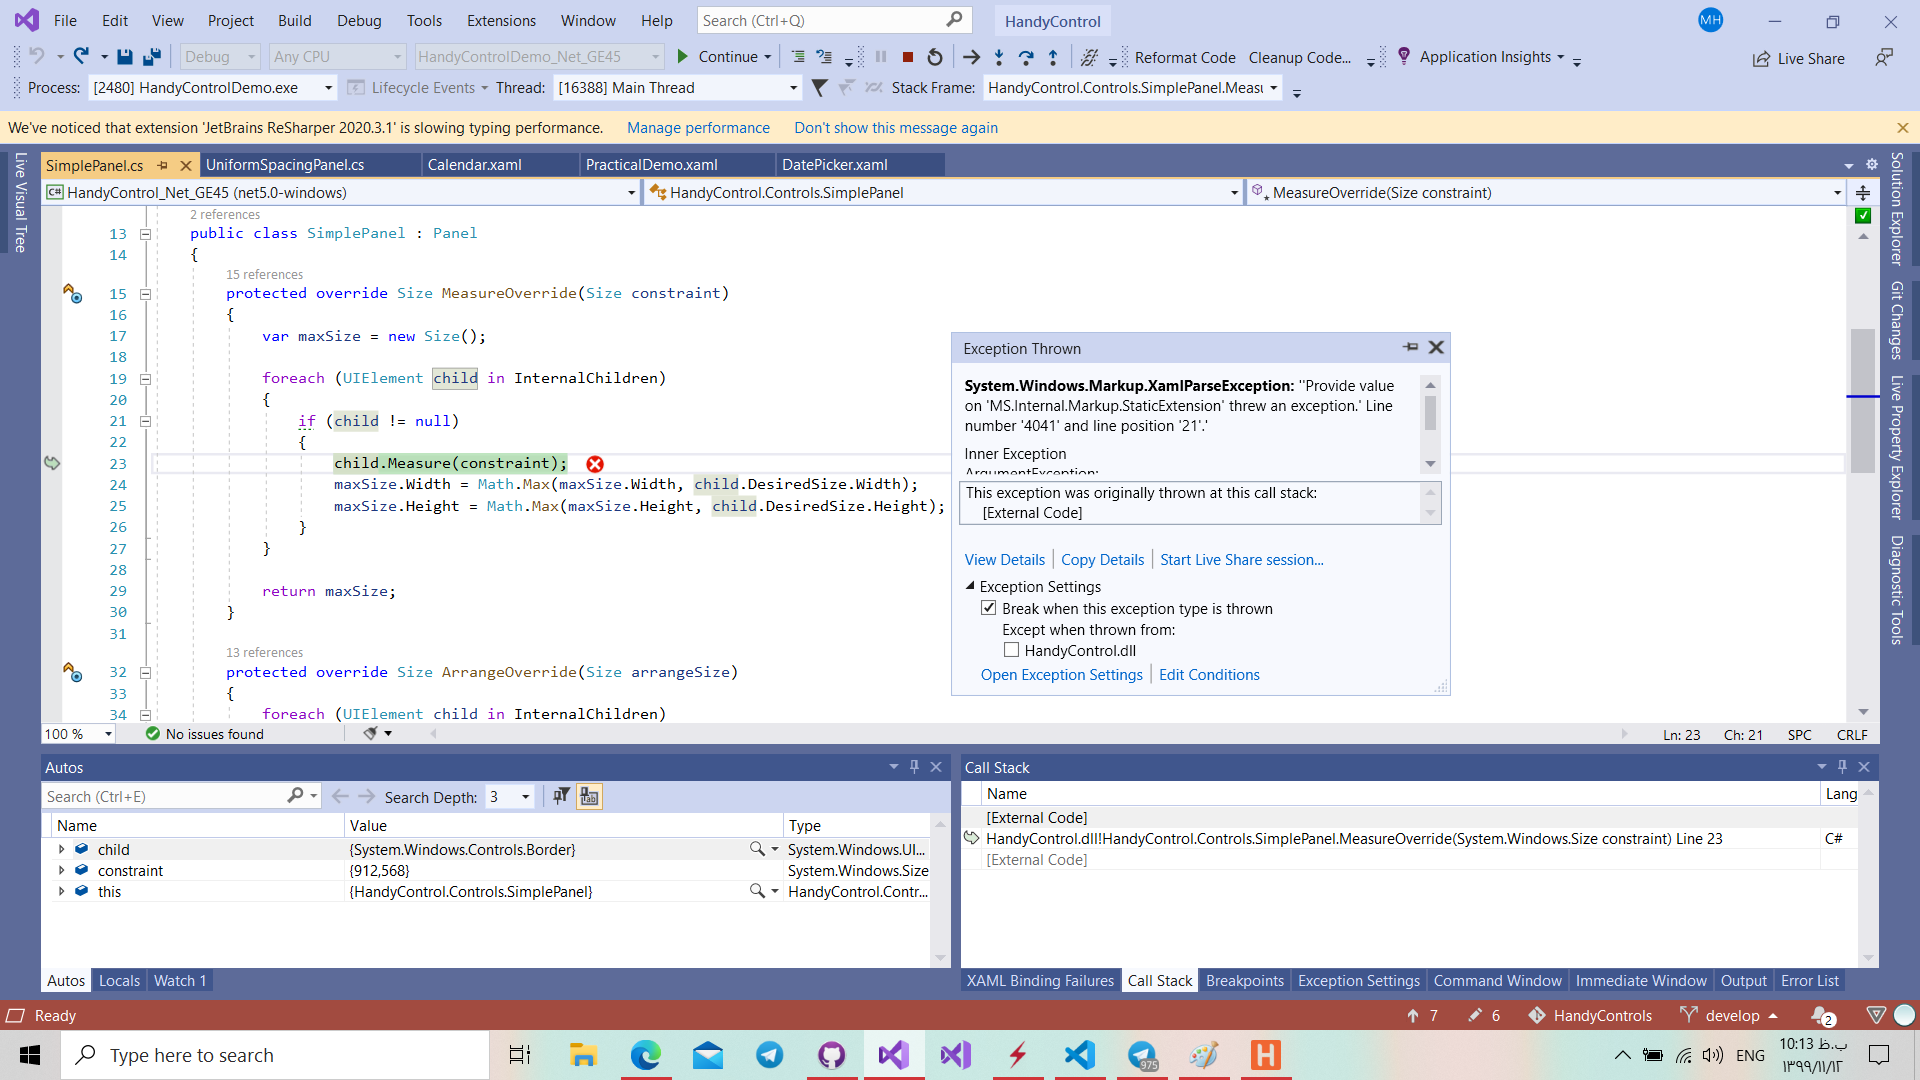Collapse the Exception Settings section
This screenshot has width=1920, height=1080.
point(970,586)
